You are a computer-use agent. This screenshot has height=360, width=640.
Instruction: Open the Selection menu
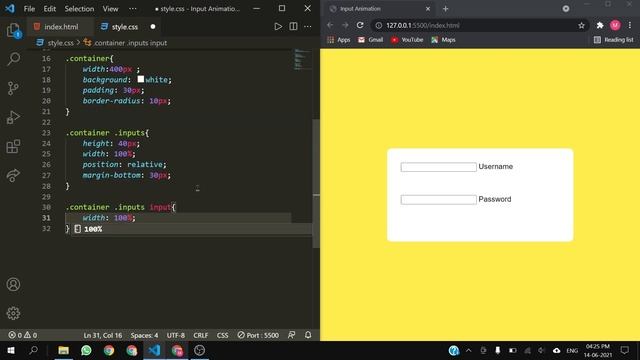tap(79, 9)
